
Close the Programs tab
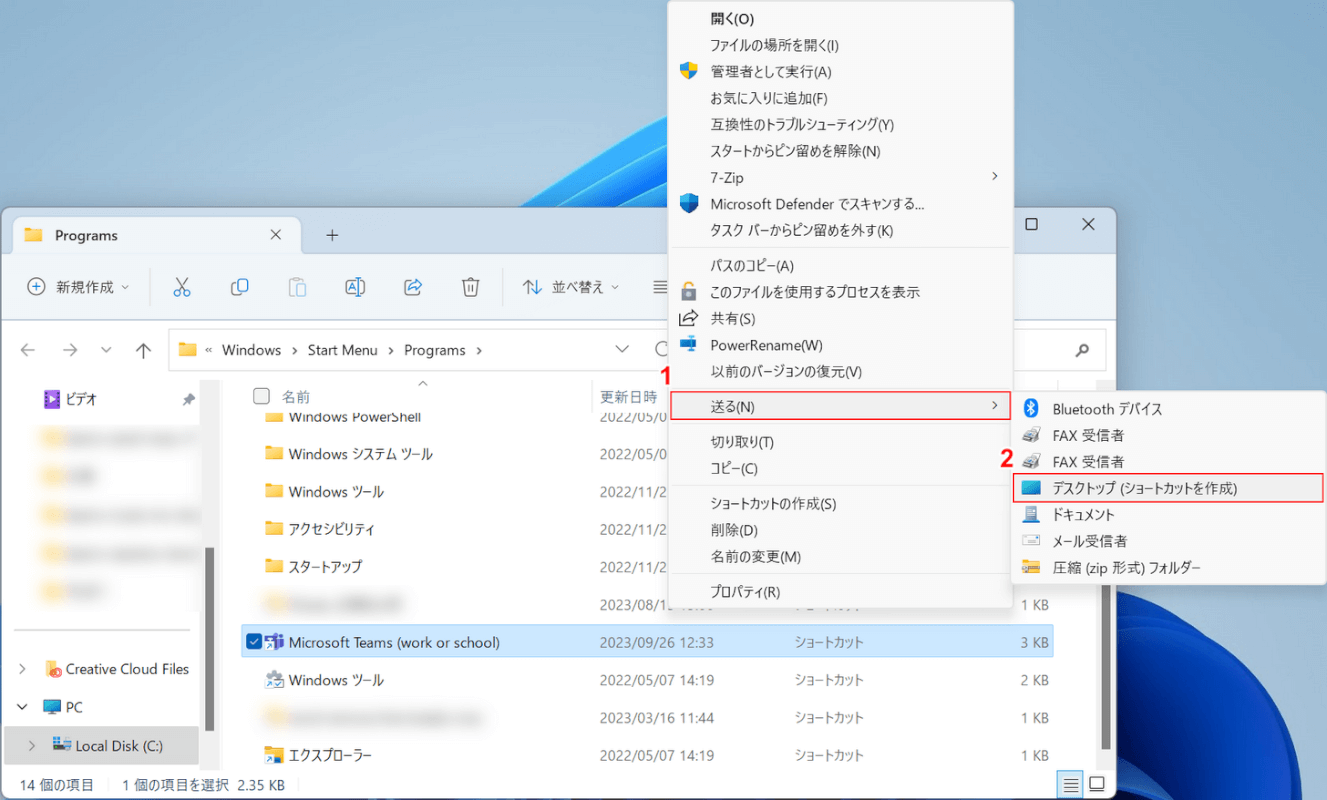[x=276, y=235]
